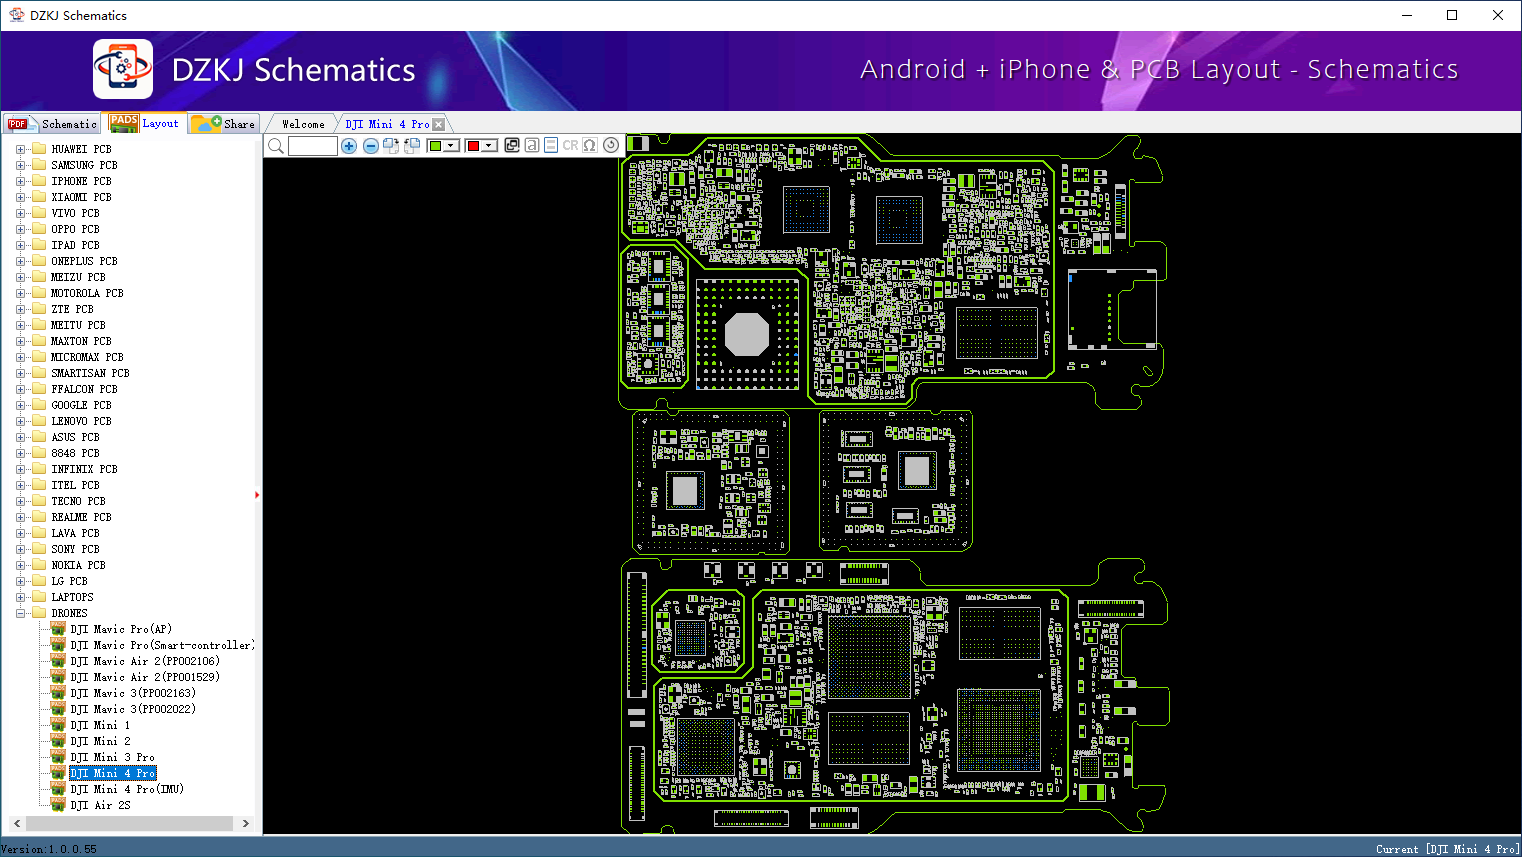The height and width of the screenshot is (857, 1522).
Task: Open DJI Mini 1 layout
Action: [100, 725]
